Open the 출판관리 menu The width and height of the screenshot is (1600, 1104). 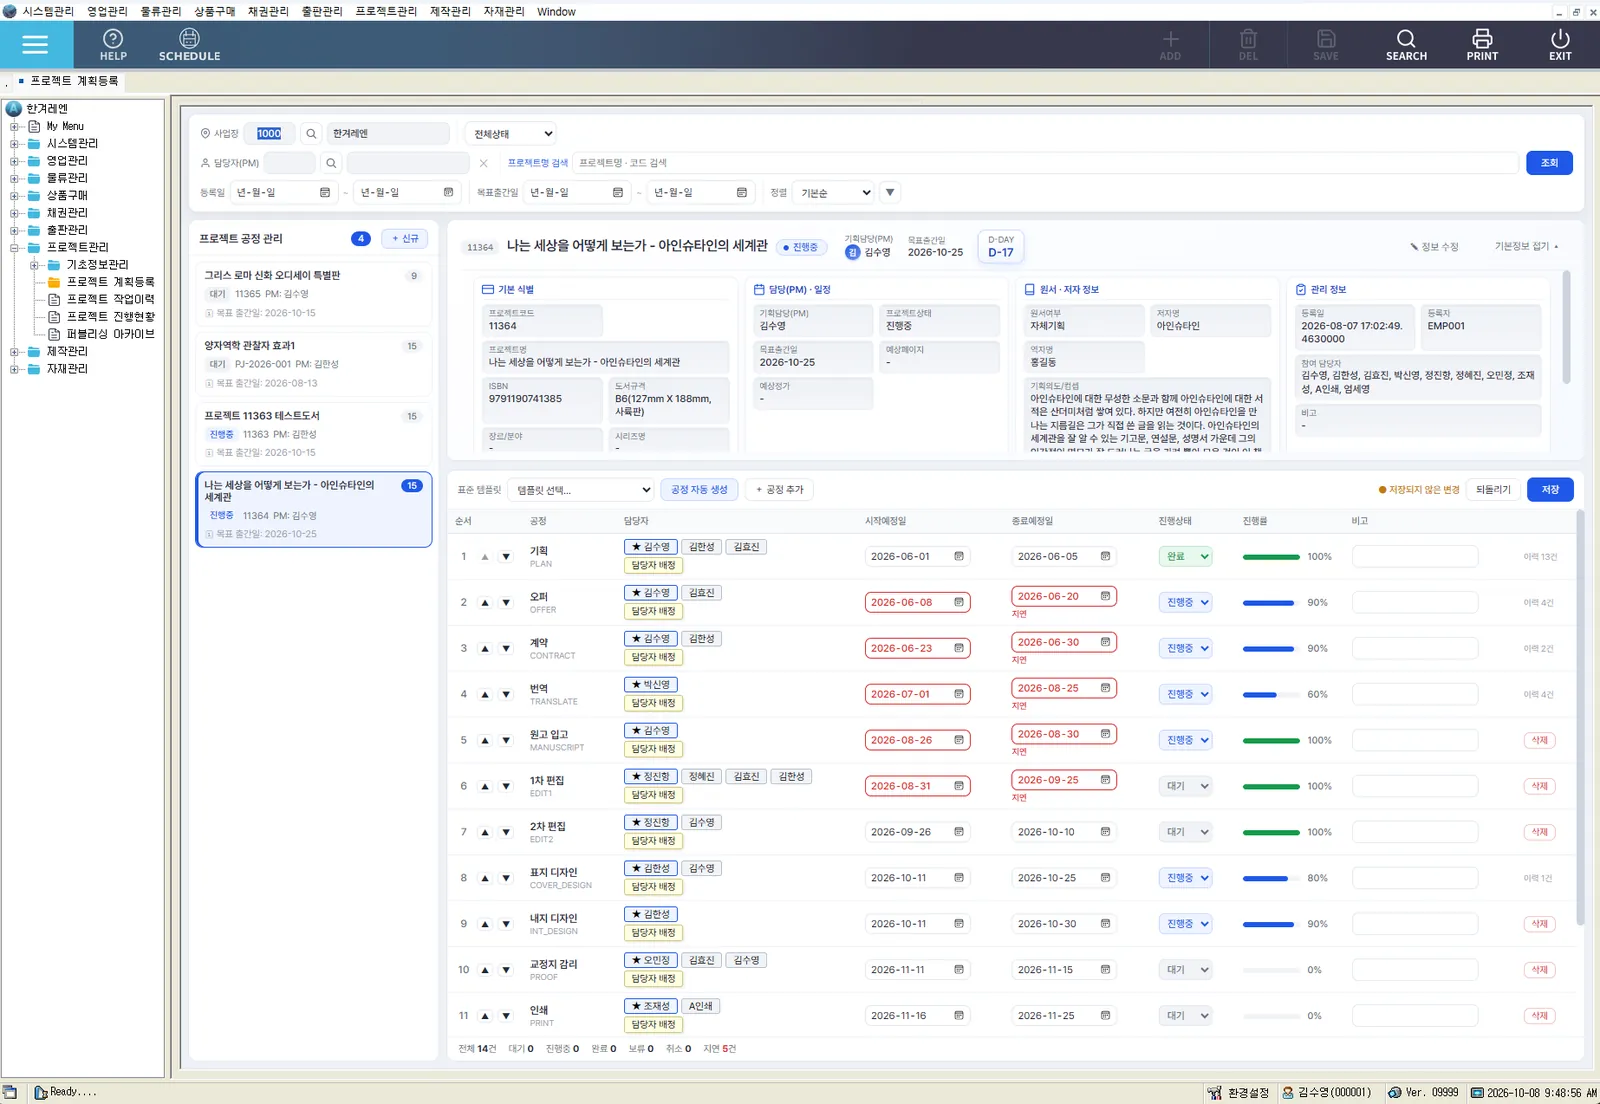(322, 11)
